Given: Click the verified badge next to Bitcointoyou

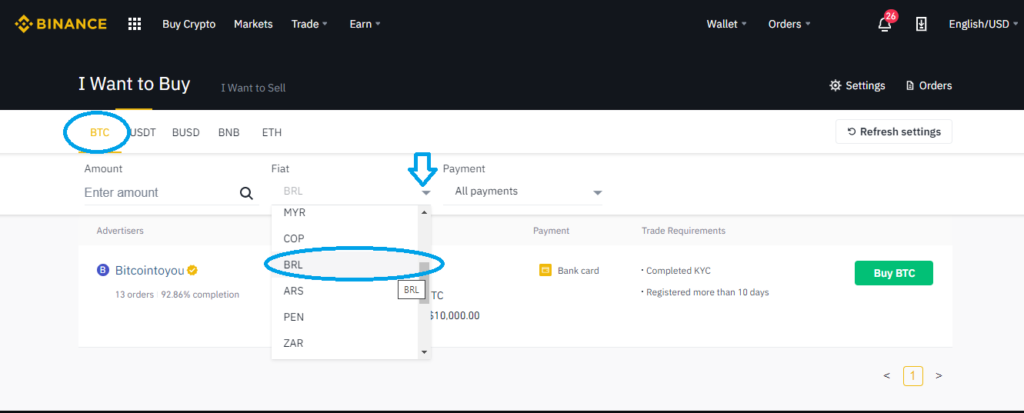Looking at the screenshot, I should [193, 271].
